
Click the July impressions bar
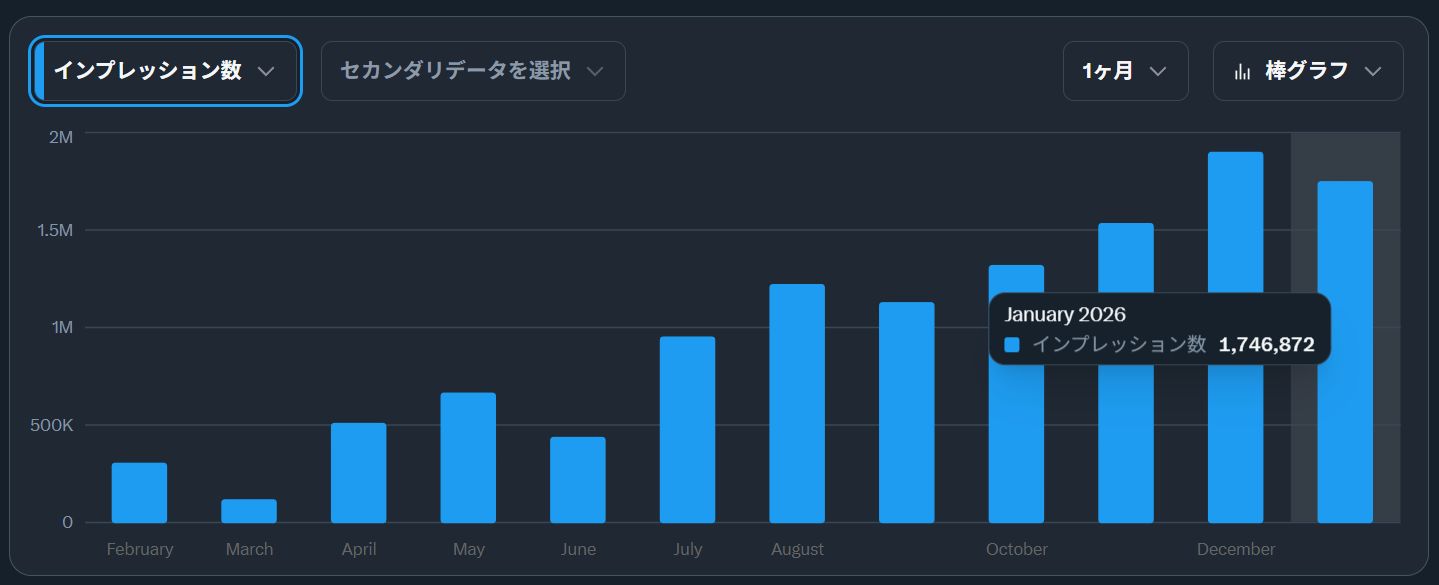point(687,430)
